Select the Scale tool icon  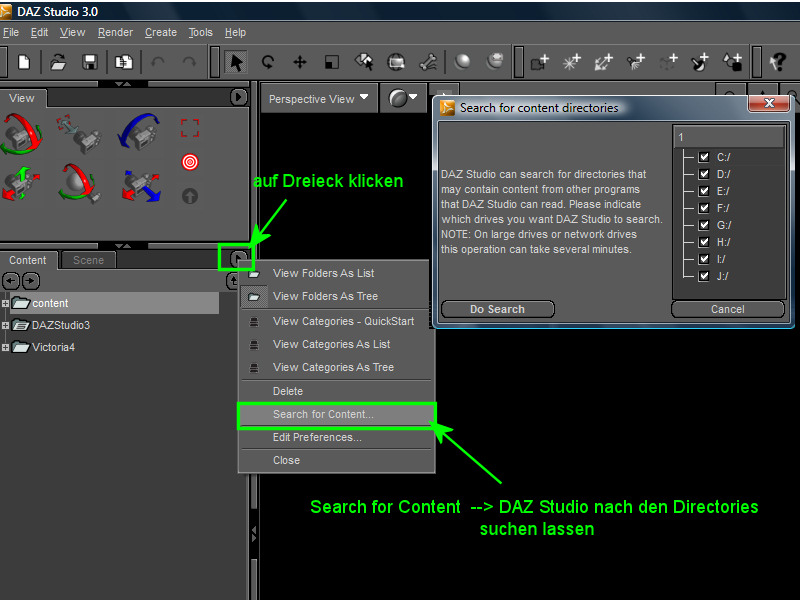pyautogui.click(x=332, y=62)
